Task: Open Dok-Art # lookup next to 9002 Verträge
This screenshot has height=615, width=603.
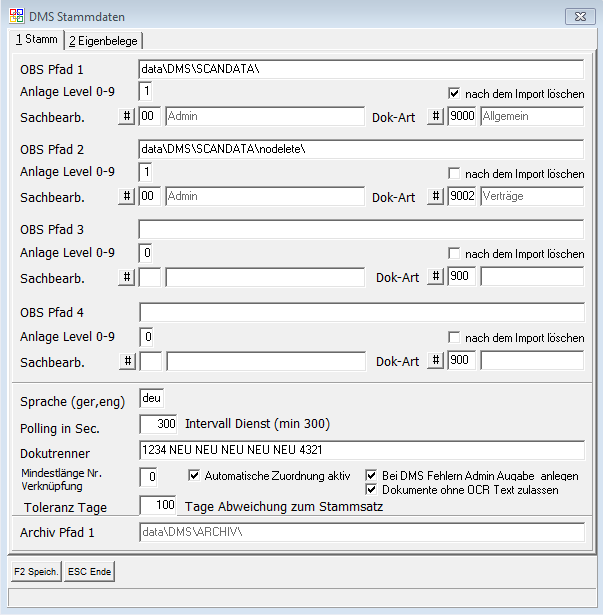Action: click(435, 197)
